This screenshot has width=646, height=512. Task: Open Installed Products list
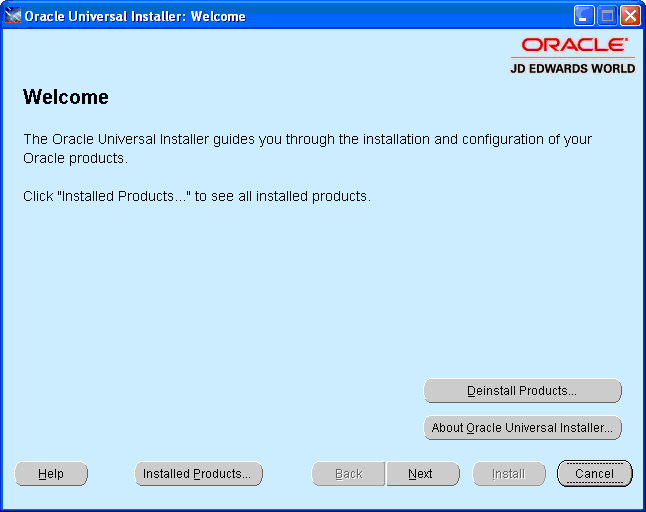[x=198, y=473]
